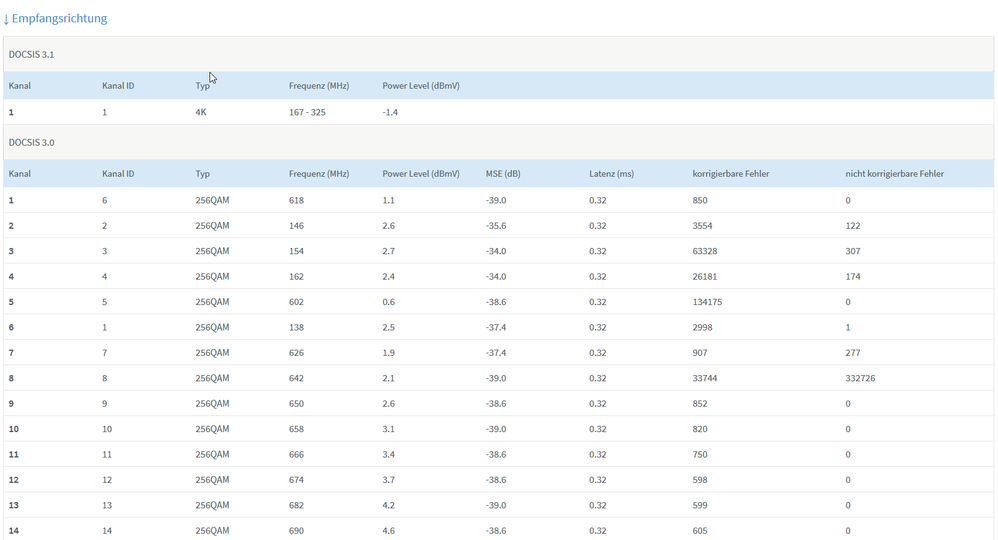The height and width of the screenshot is (540, 998).
Task: Click power level 1.1 cell
Action: (389, 200)
